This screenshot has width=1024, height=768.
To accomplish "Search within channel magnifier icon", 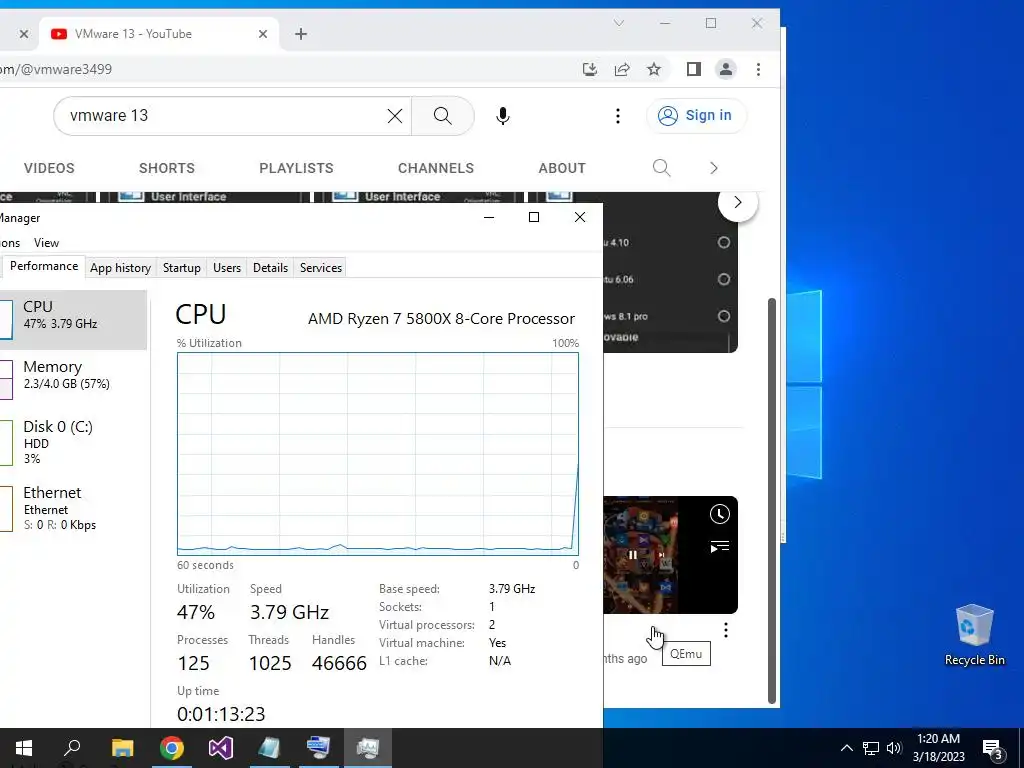I will [662, 168].
